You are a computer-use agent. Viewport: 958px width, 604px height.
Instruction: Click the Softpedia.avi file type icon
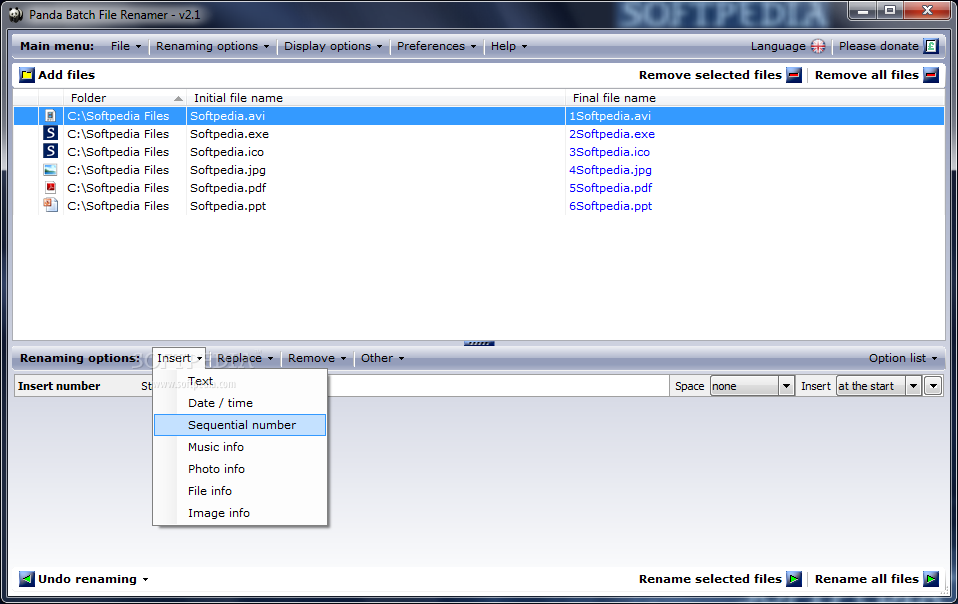51,116
